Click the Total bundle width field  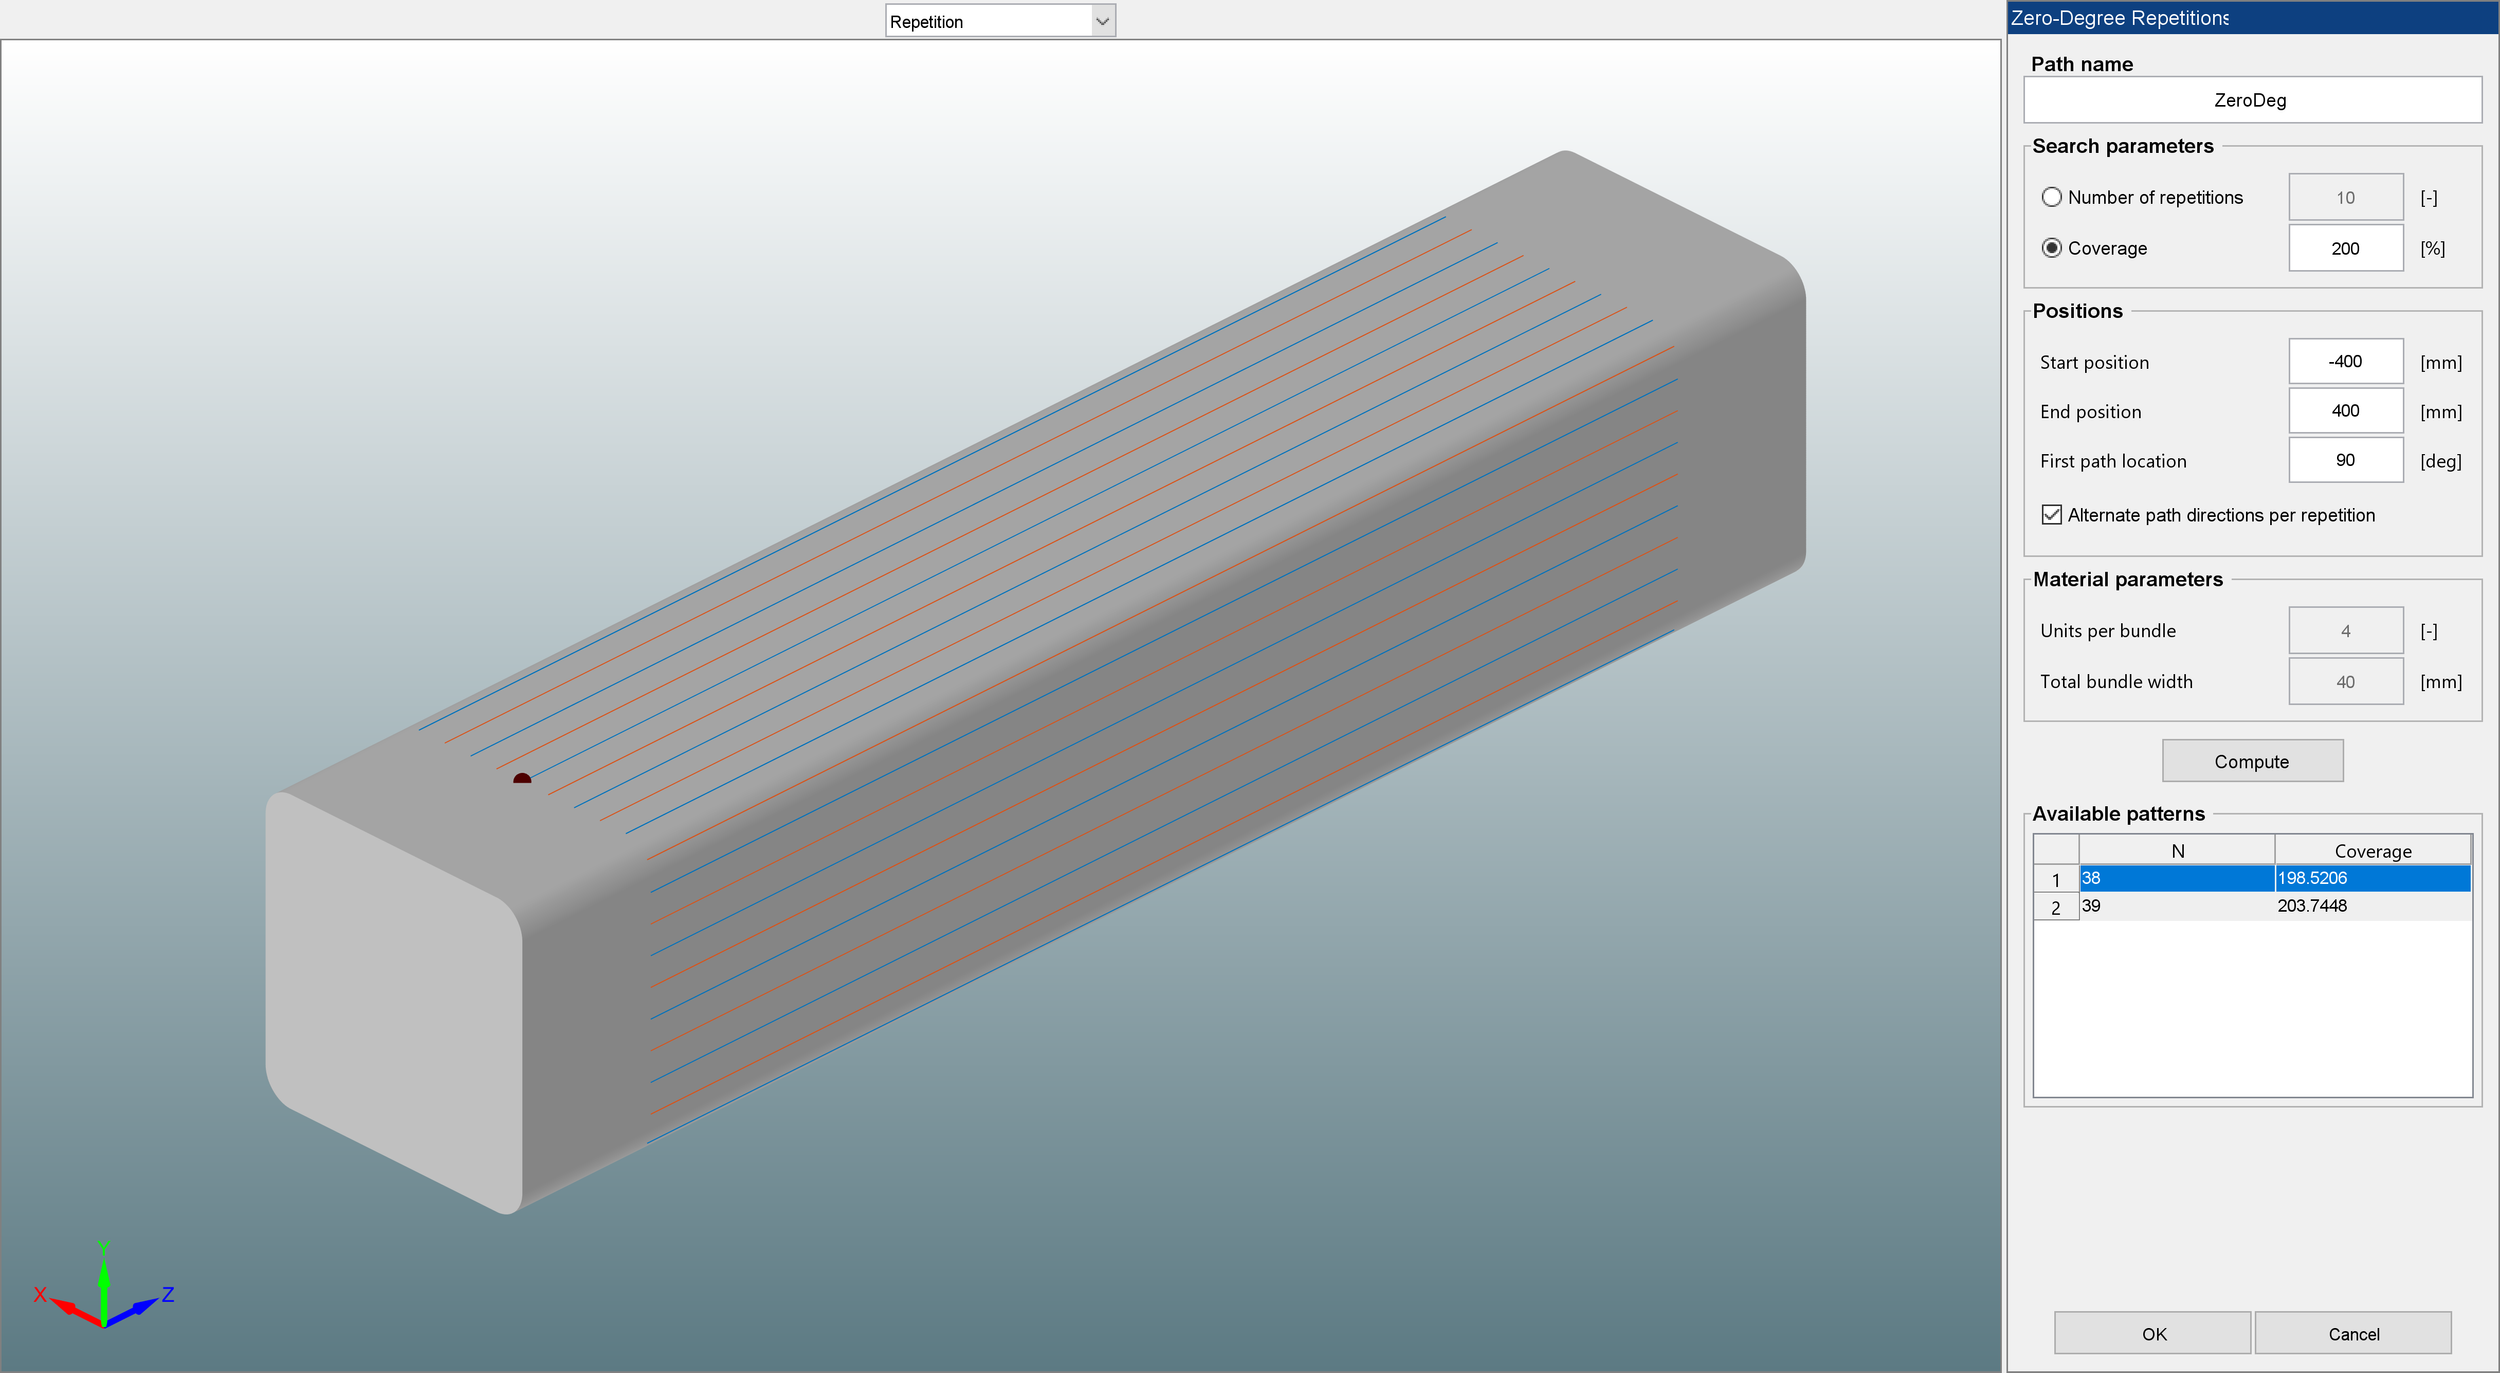[x=2345, y=682]
